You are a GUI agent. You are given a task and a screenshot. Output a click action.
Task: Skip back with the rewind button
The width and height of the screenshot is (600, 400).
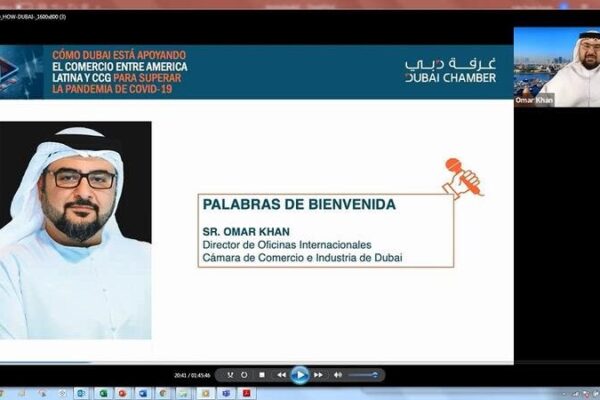[282, 375]
